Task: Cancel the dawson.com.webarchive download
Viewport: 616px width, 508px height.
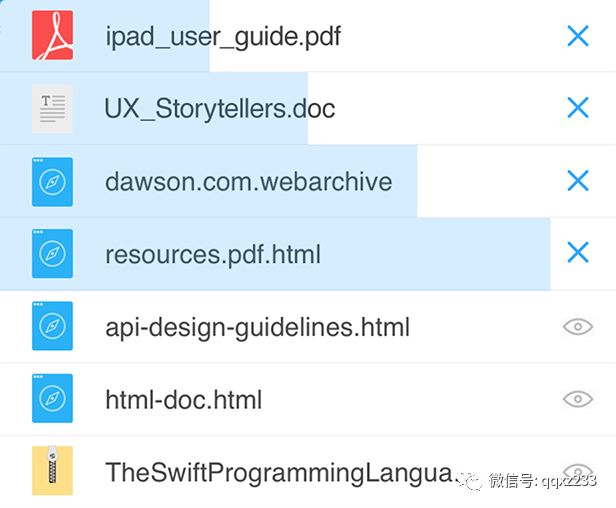Action: coord(578,181)
